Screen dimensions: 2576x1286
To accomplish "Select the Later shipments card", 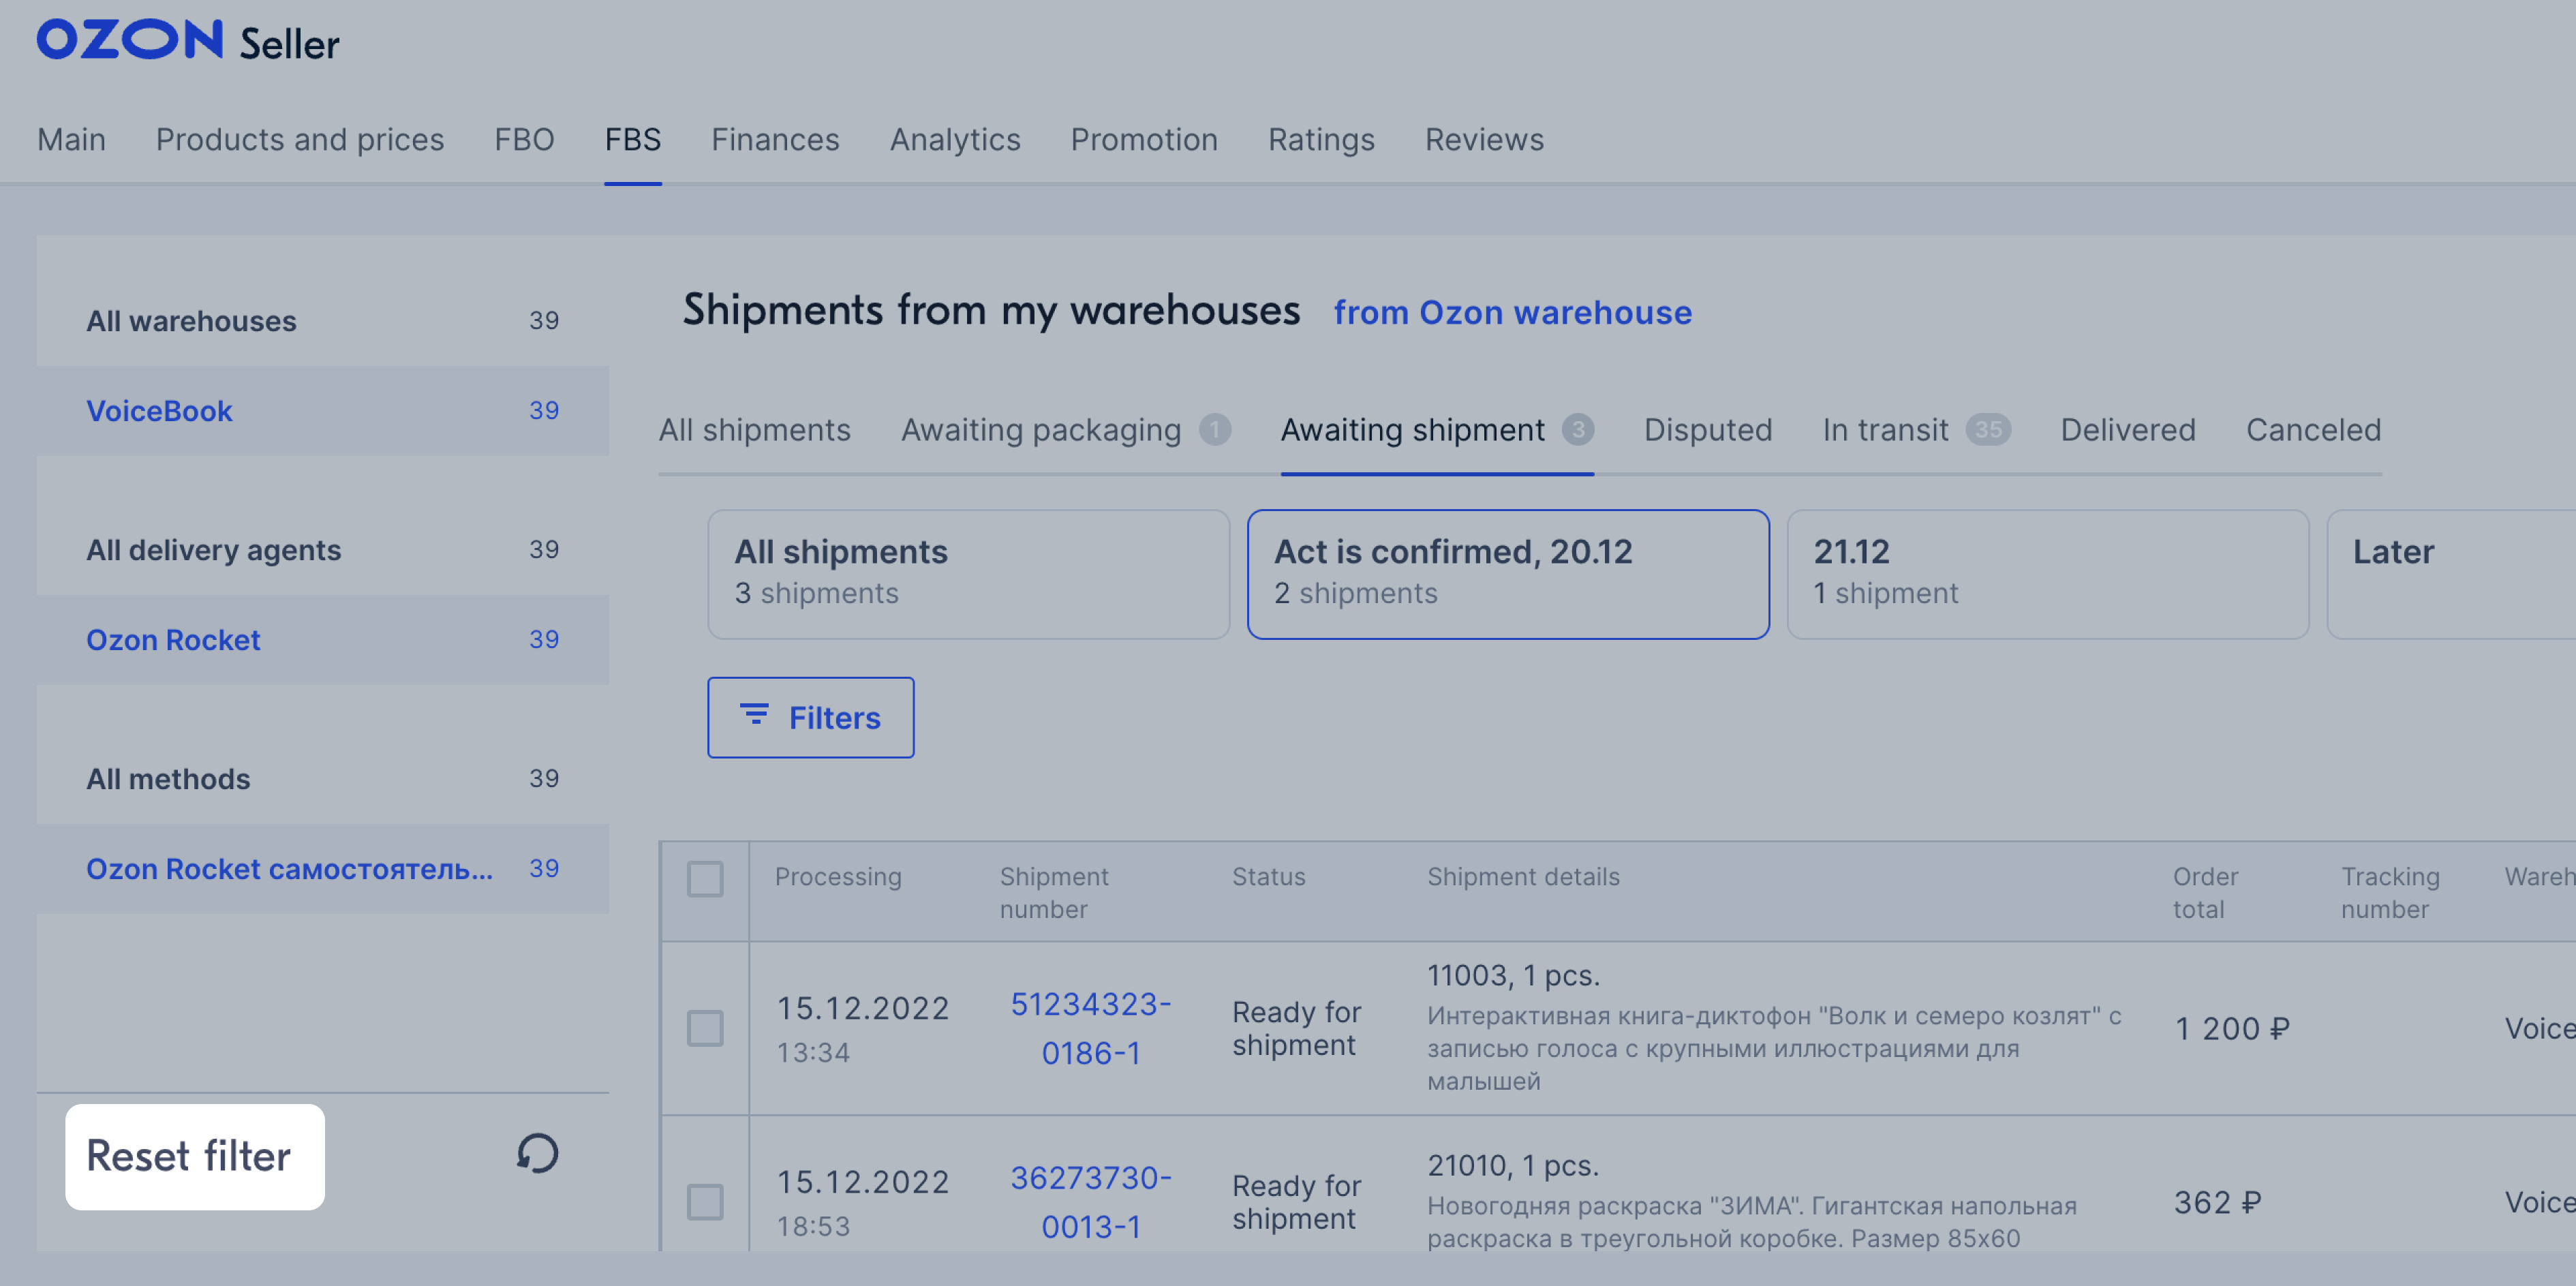I will [2451, 574].
